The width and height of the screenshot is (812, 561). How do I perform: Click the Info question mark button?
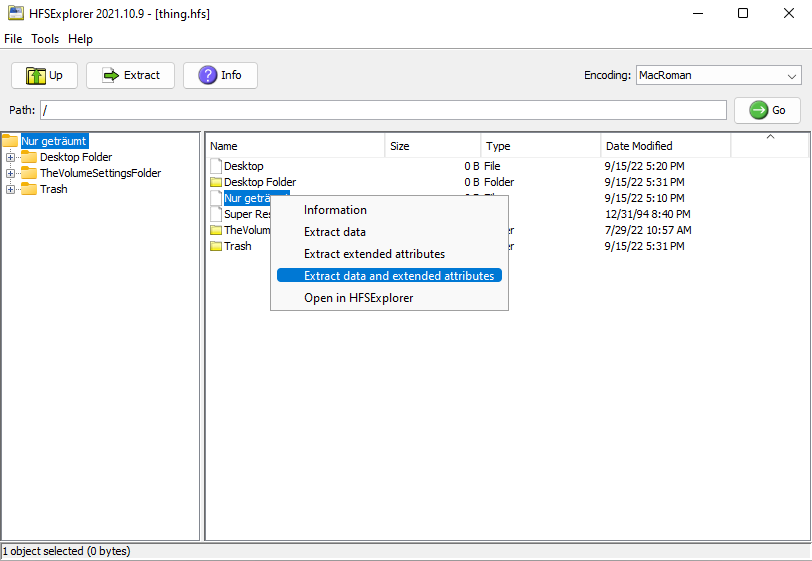click(x=220, y=75)
